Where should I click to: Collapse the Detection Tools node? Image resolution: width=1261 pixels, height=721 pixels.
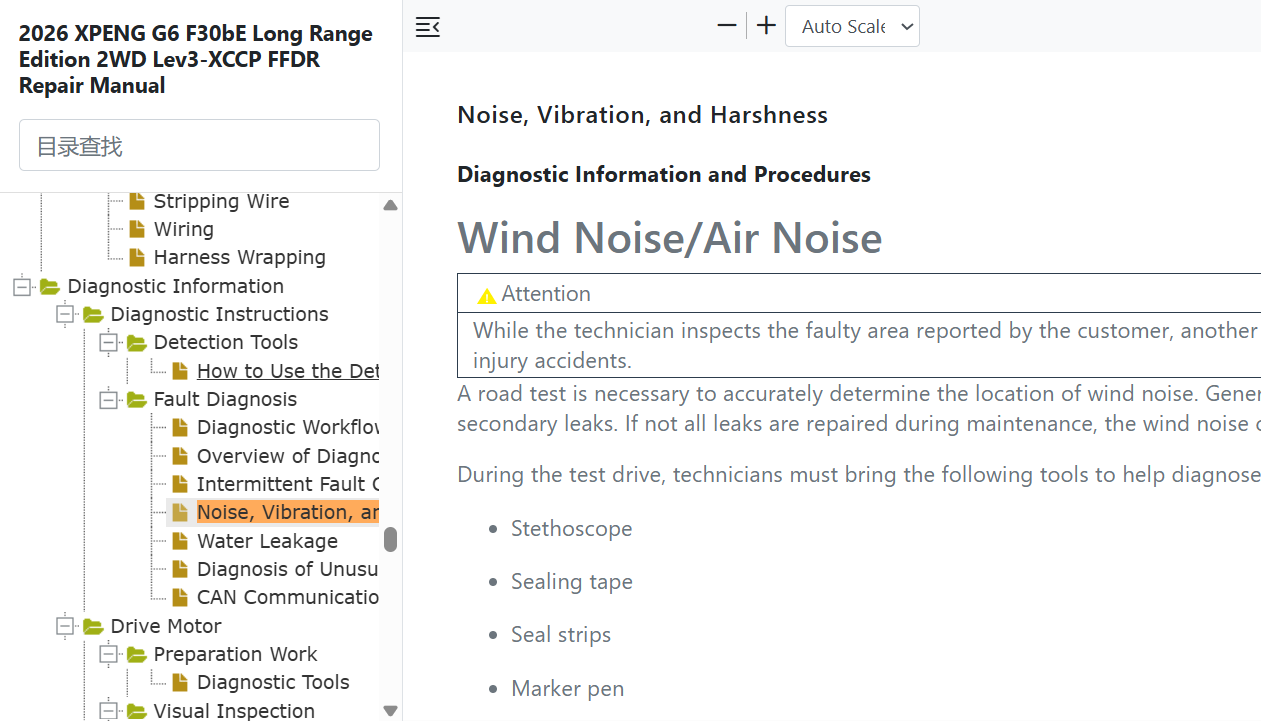108,342
